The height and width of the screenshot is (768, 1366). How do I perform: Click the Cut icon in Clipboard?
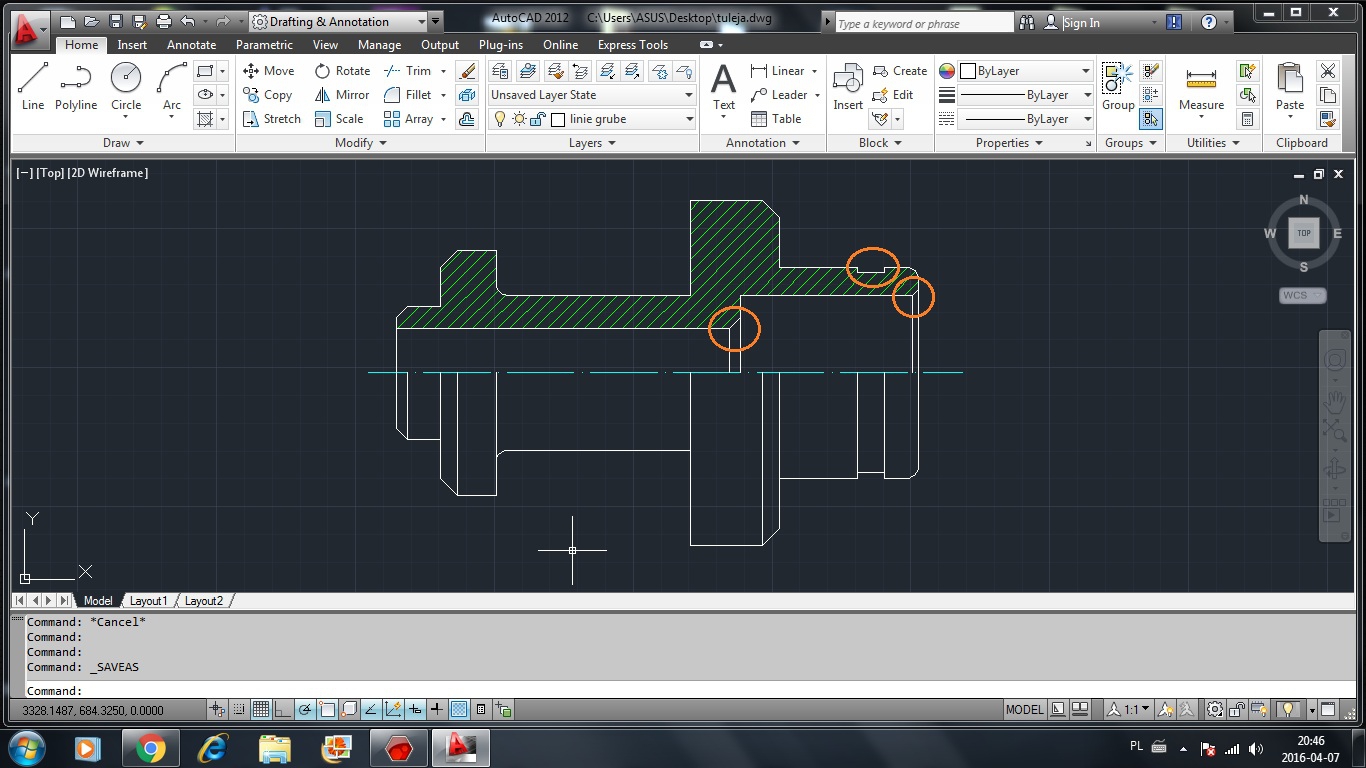pos(1328,71)
